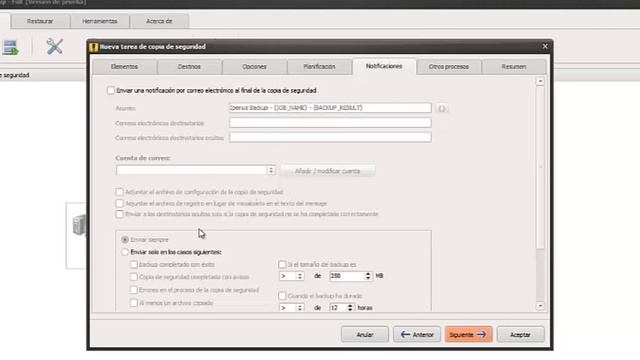Click the dialog scrollbar up arrow

pyautogui.click(x=540, y=81)
